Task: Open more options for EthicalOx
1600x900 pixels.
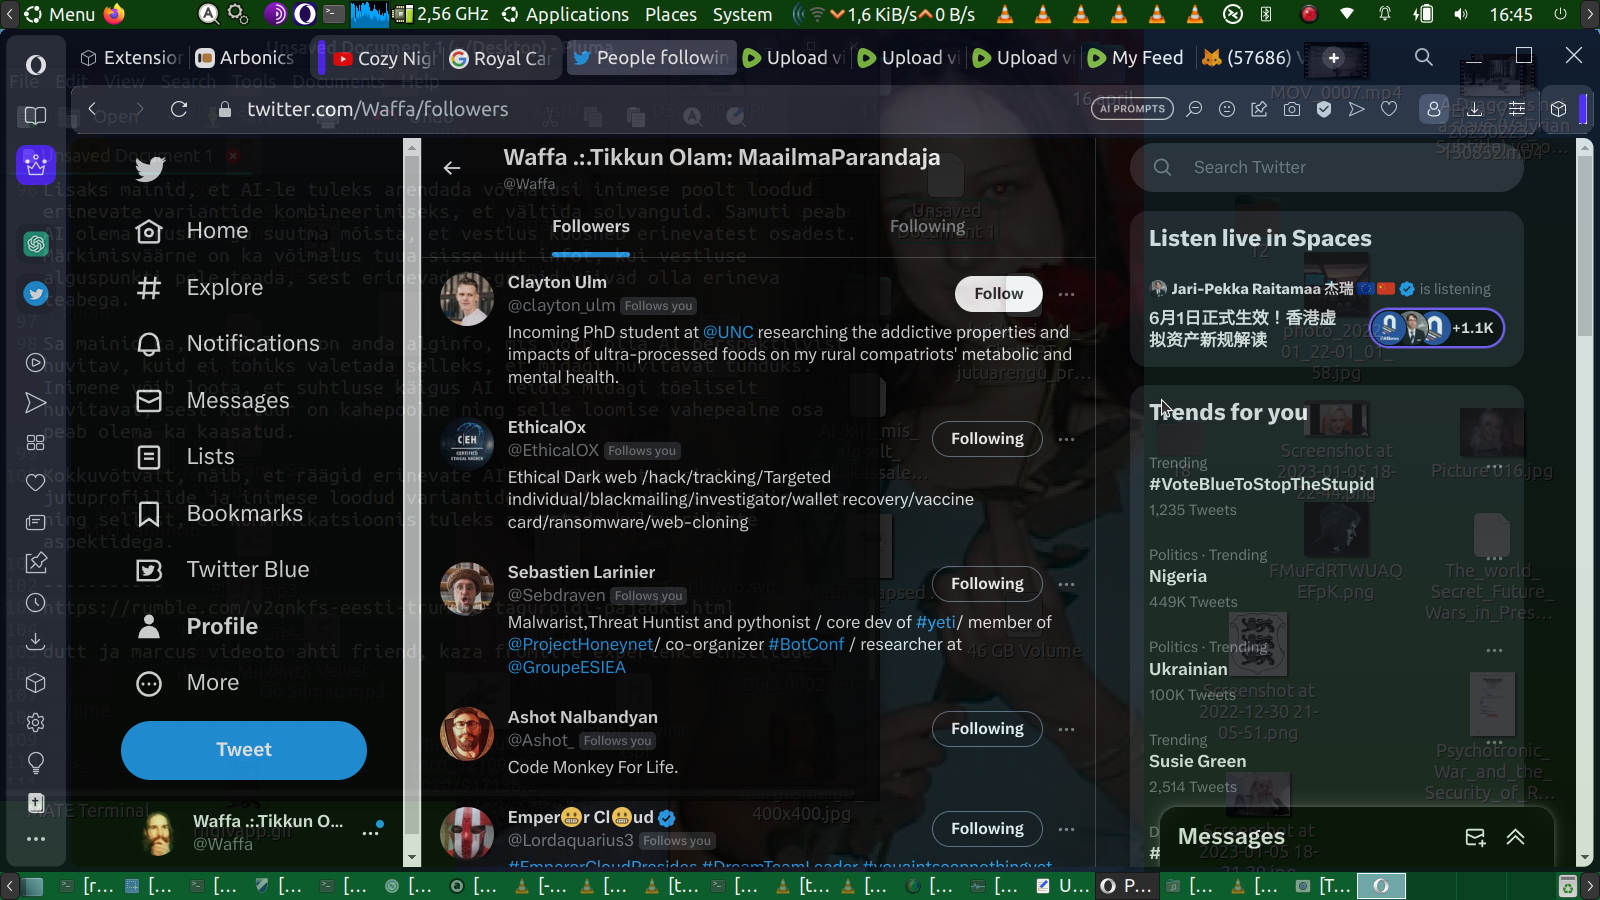Action: click(x=1066, y=439)
